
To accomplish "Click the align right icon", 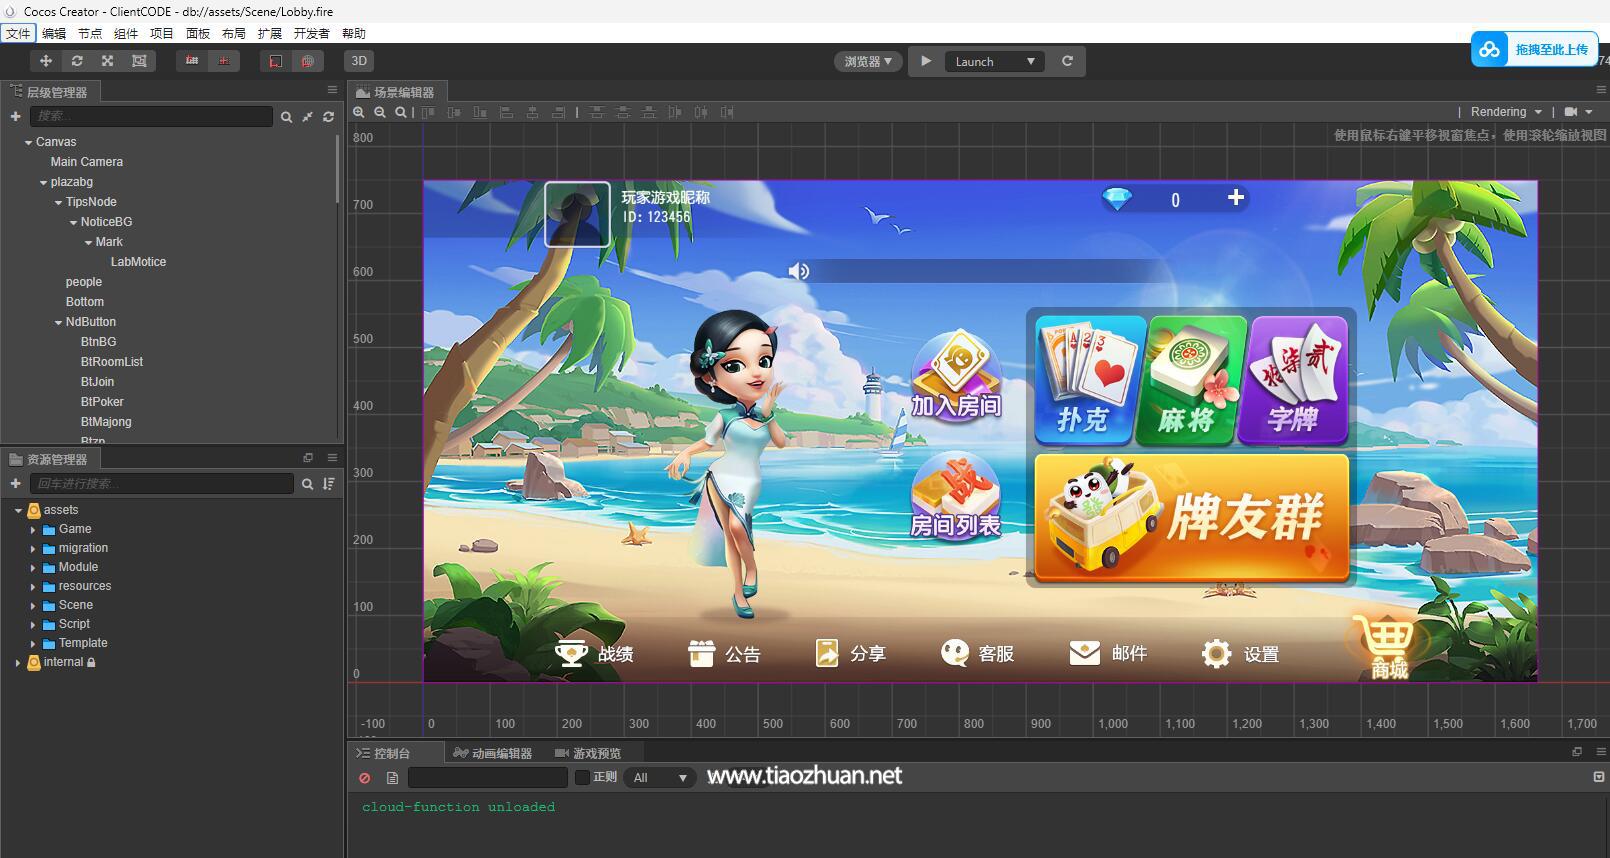I will tap(558, 113).
